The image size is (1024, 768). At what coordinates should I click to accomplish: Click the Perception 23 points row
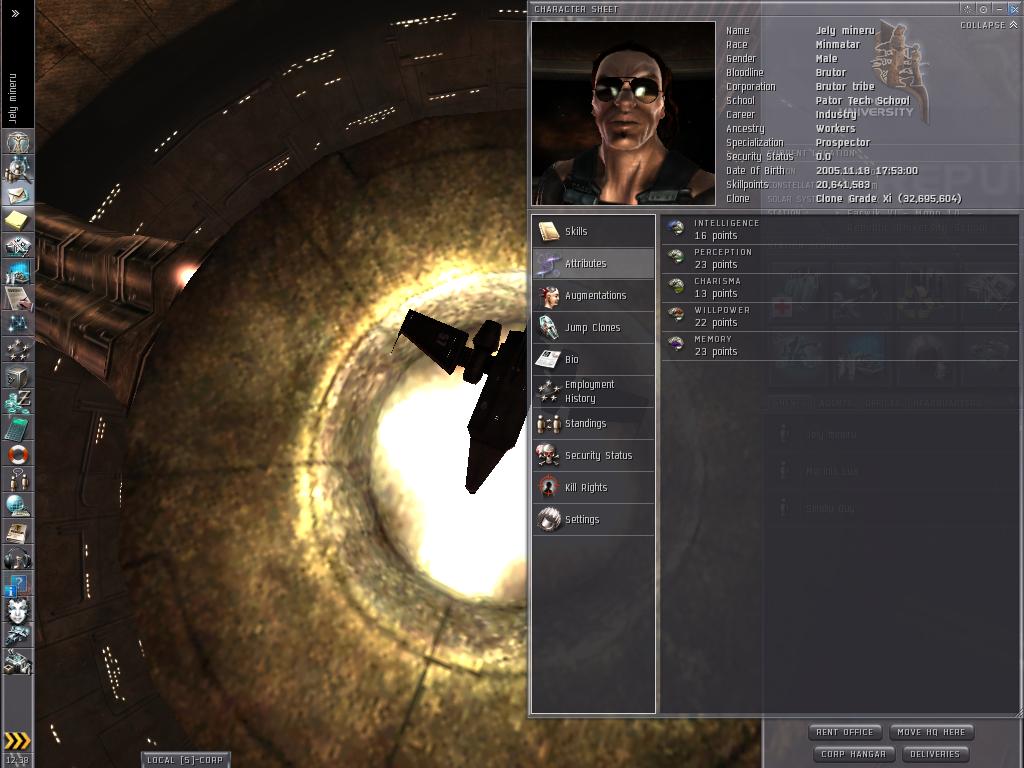pos(840,258)
